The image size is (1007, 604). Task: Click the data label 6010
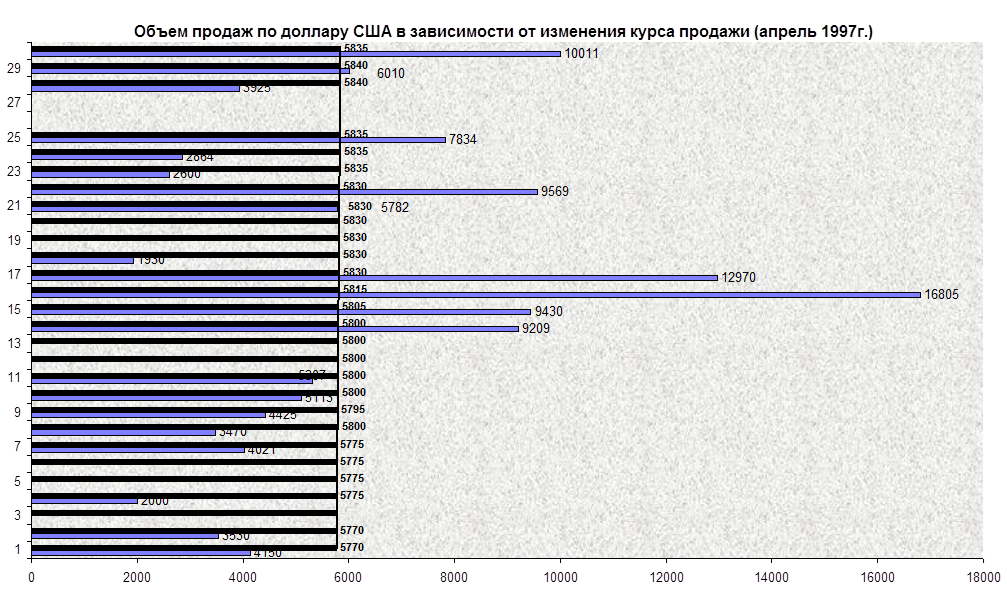coord(391,73)
